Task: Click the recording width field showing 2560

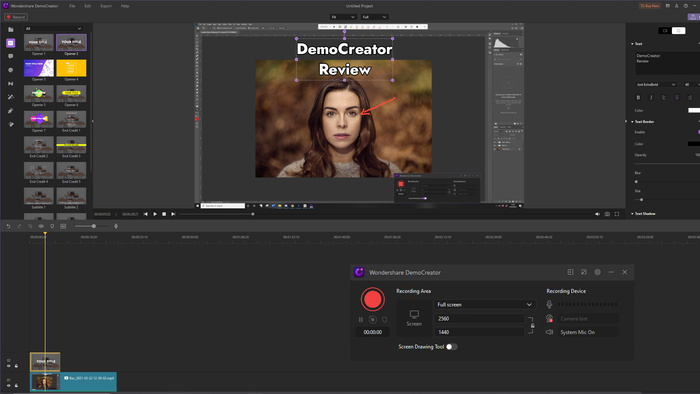Action: click(479, 319)
